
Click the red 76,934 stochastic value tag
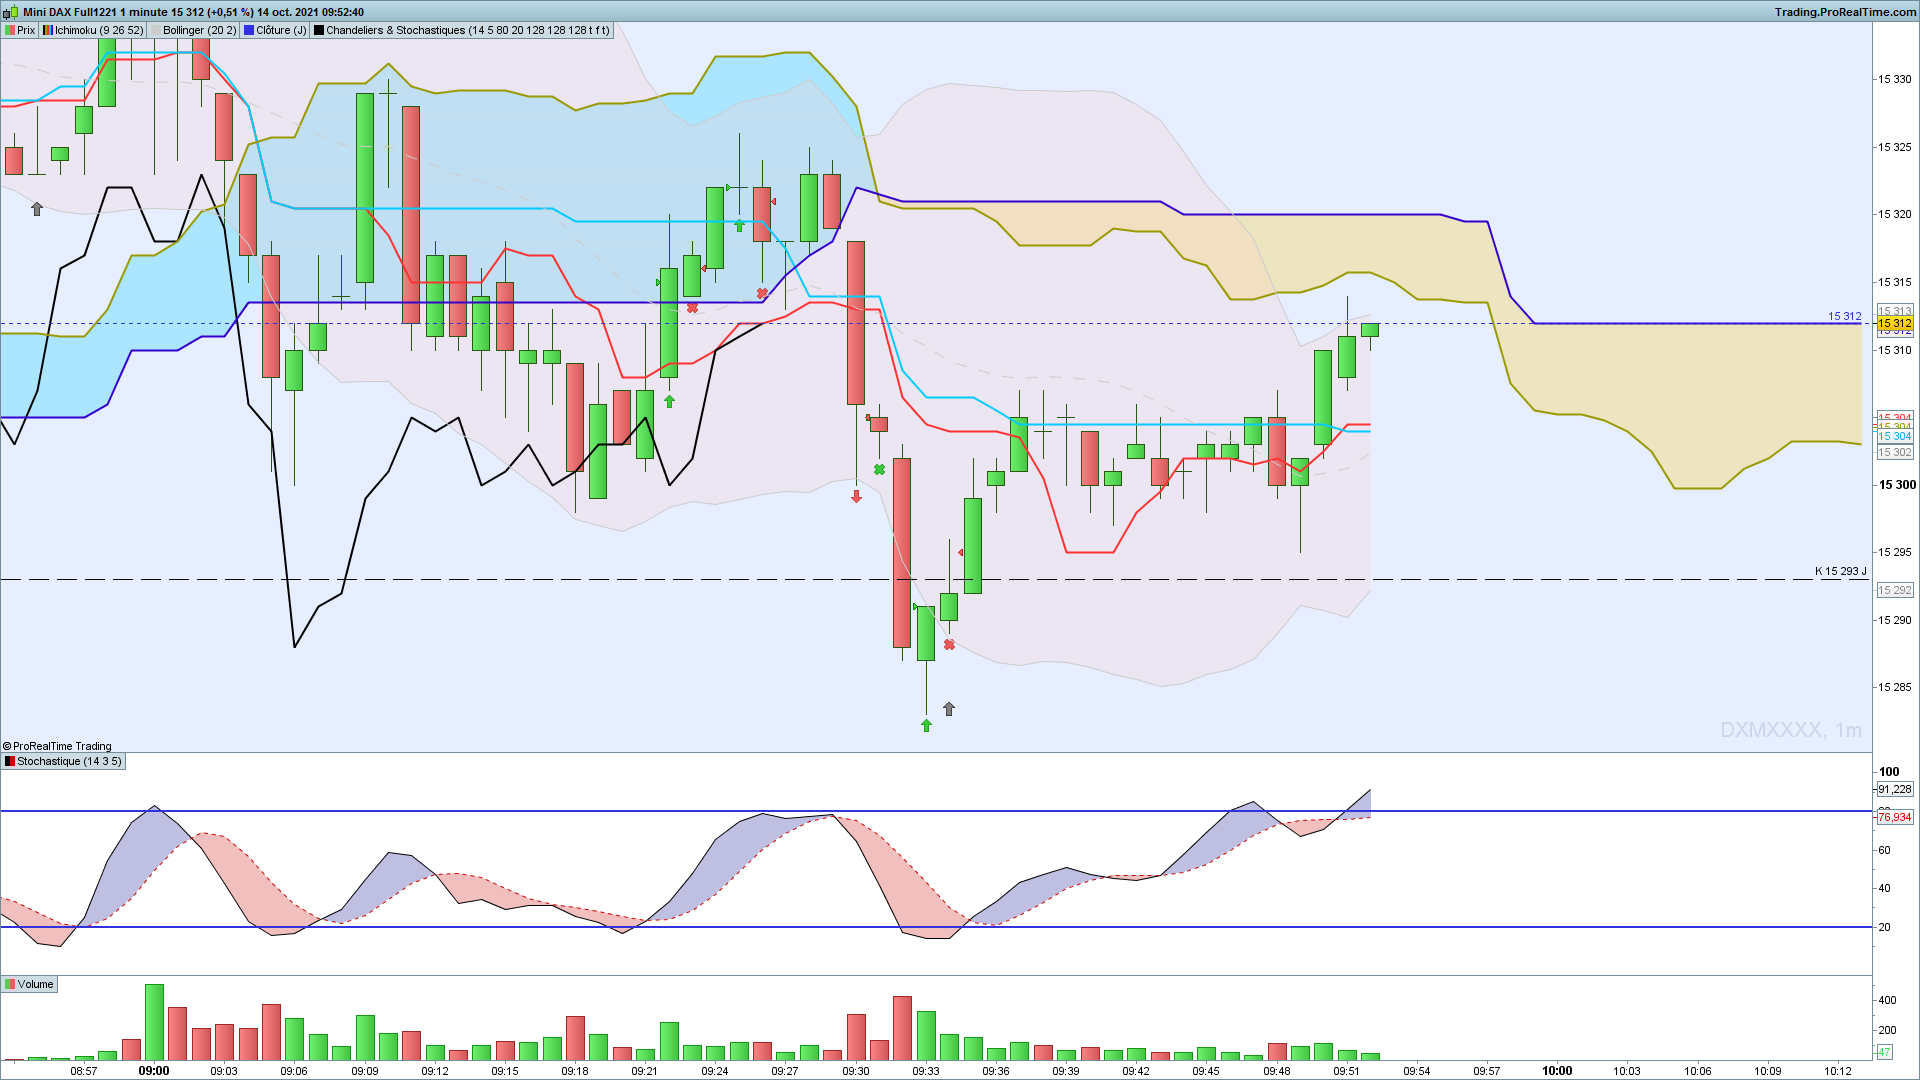pos(1895,817)
